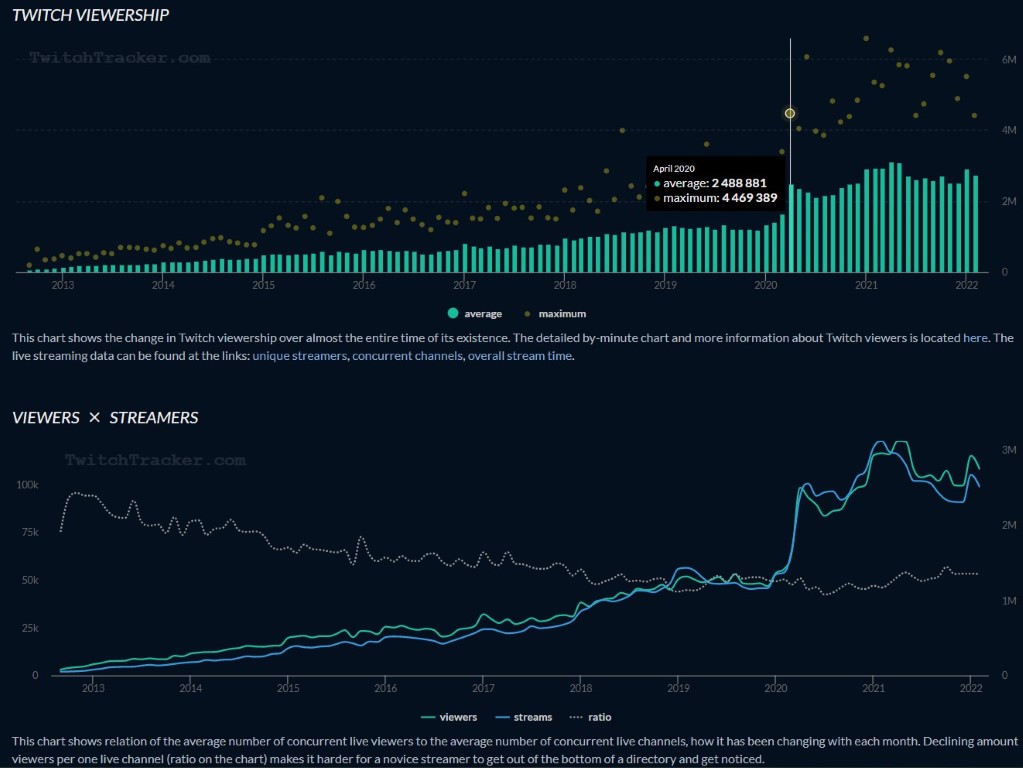Viewport: 1023px width, 768px height.
Task: Click the '6M' label on the Twitch Viewership chart
Action: click(1009, 59)
